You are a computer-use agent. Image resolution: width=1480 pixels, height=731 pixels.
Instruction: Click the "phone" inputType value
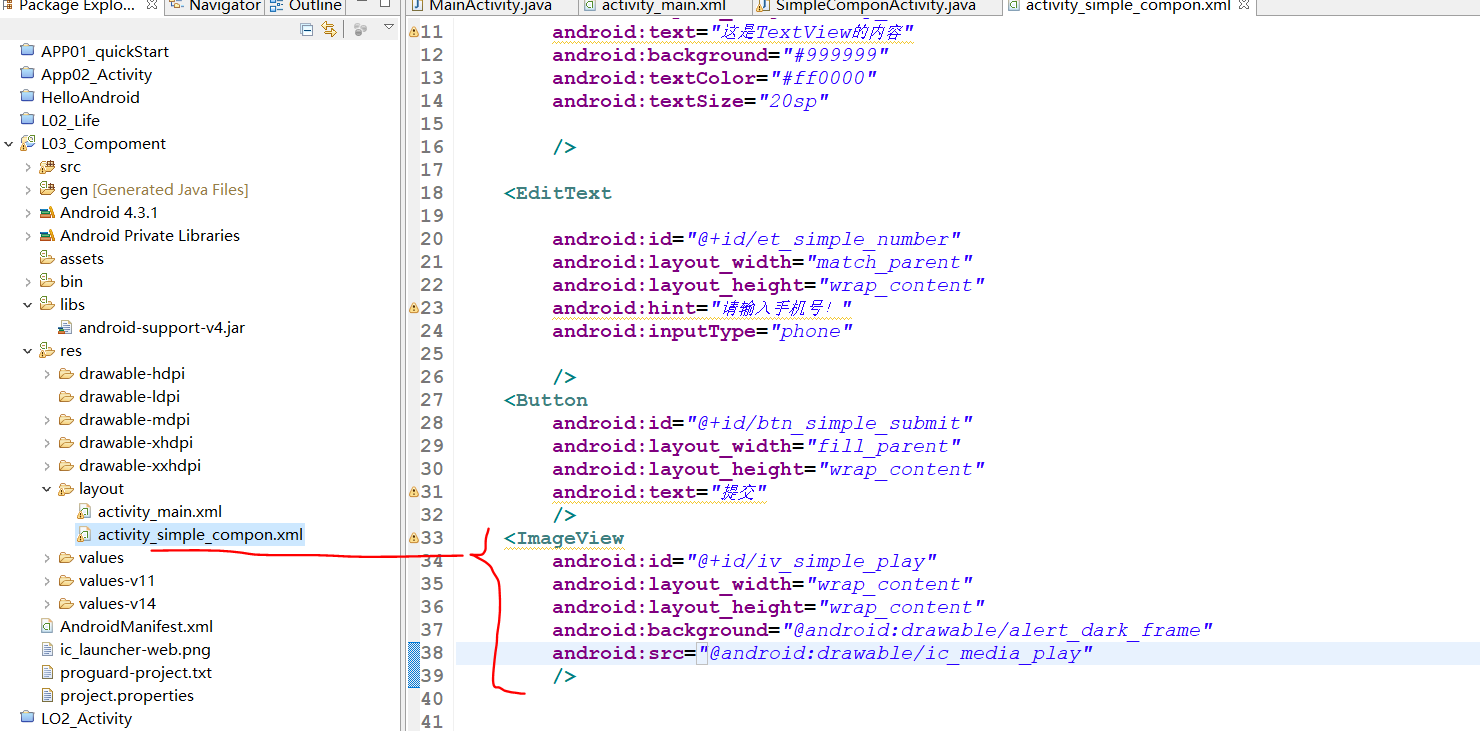click(812, 331)
